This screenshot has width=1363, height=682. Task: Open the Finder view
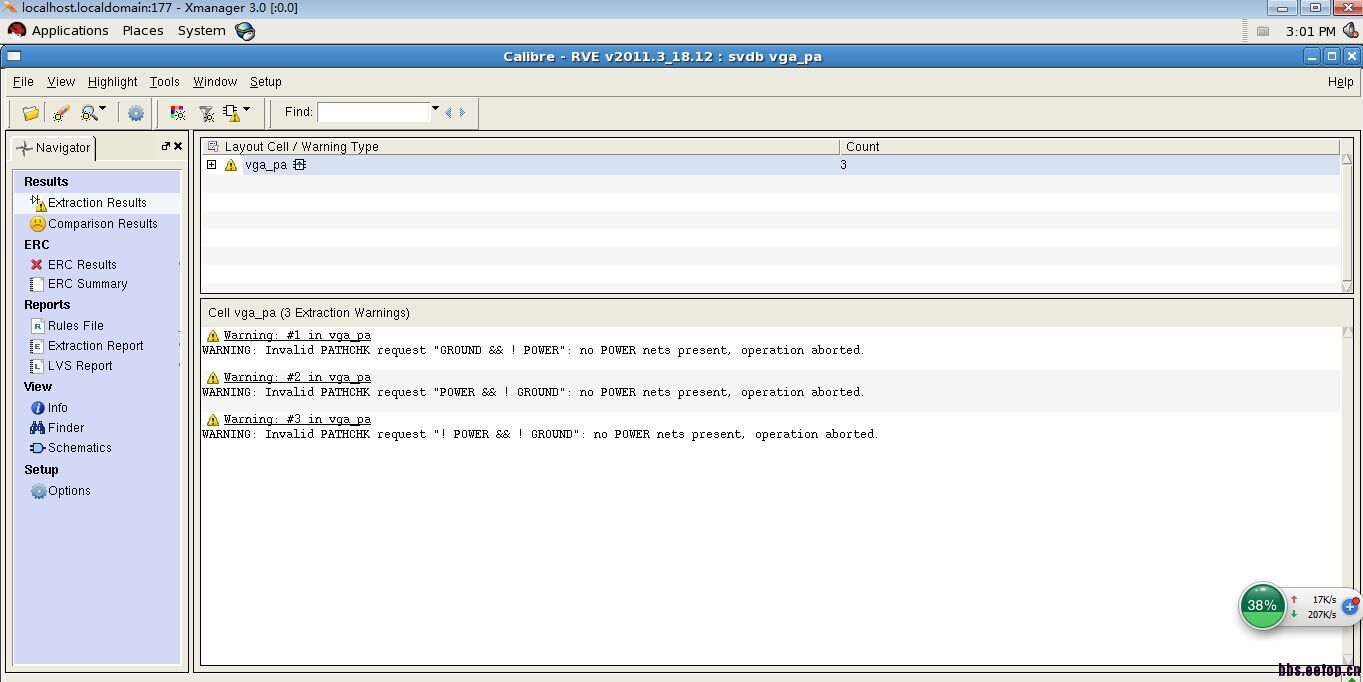pos(66,428)
